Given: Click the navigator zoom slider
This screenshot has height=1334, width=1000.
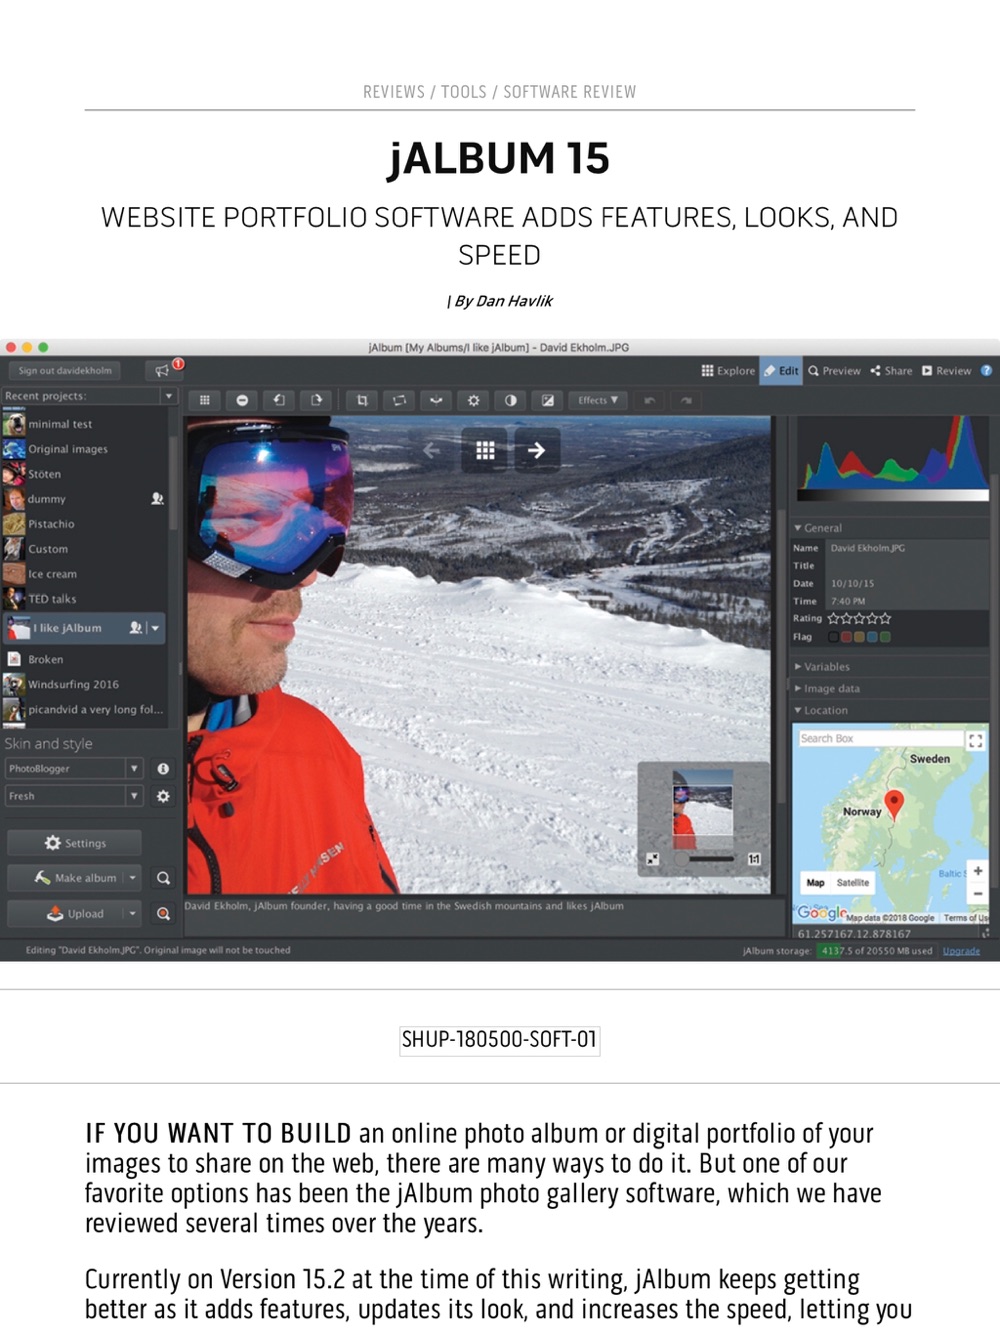Looking at the screenshot, I should click(704, 858).
